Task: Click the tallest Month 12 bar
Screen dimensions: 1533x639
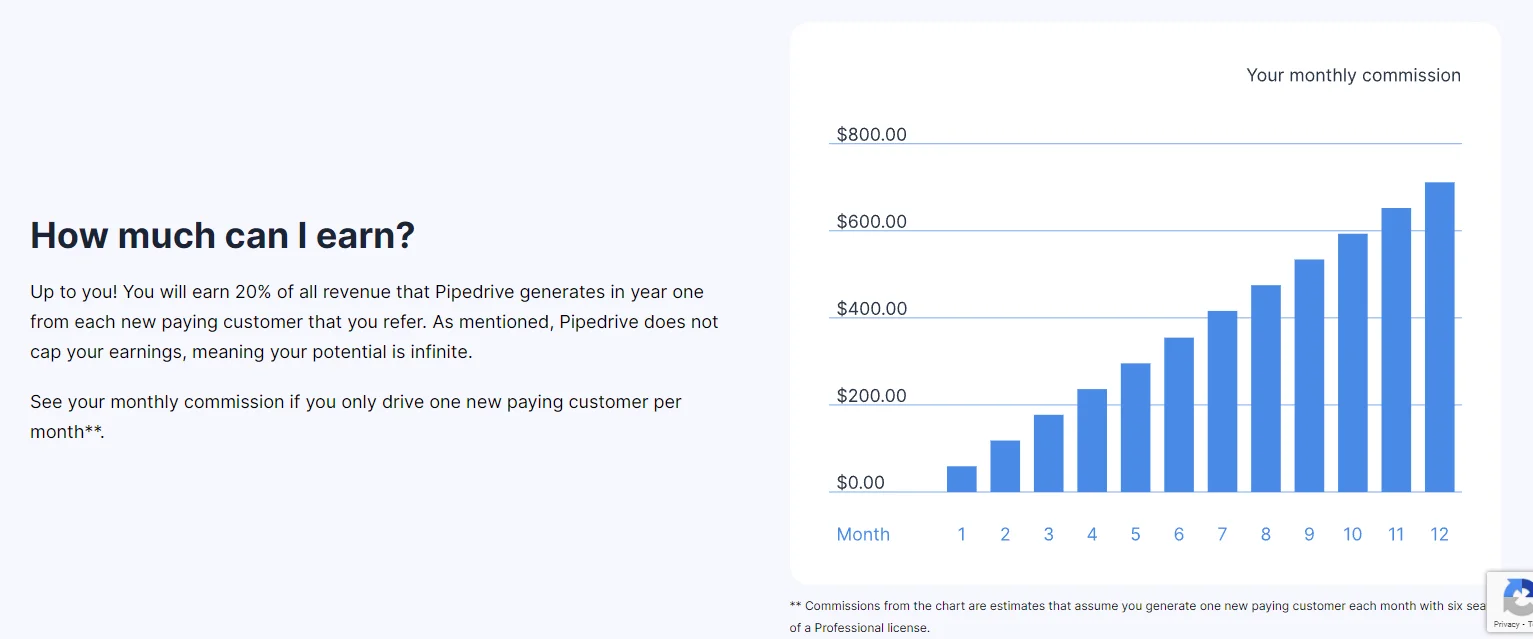Action: click(x=1440, y=337)
